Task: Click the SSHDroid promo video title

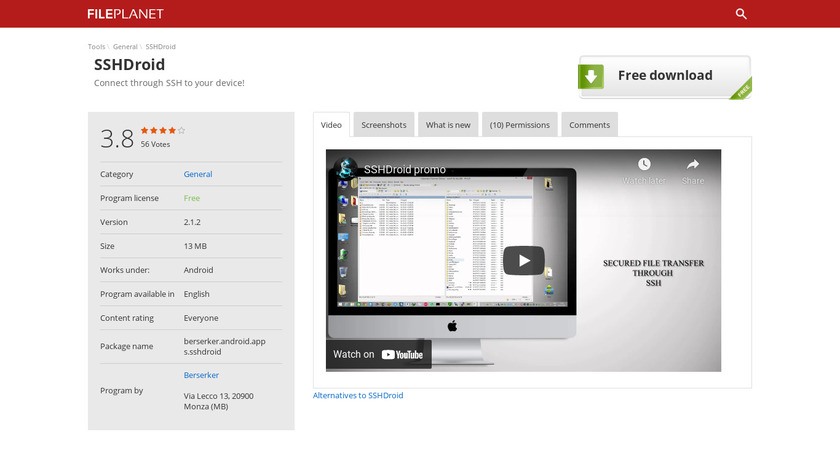Action: (404, 169)
